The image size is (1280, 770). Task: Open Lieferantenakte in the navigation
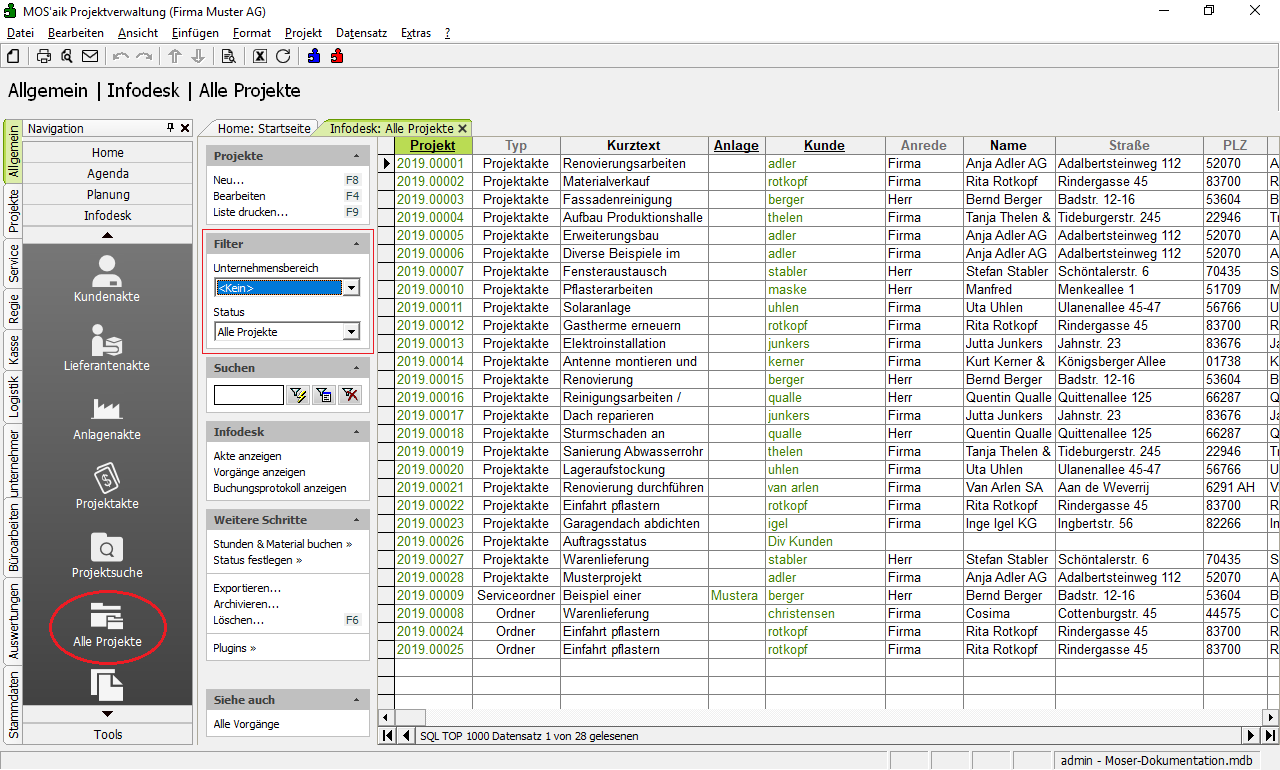(107, 347)
